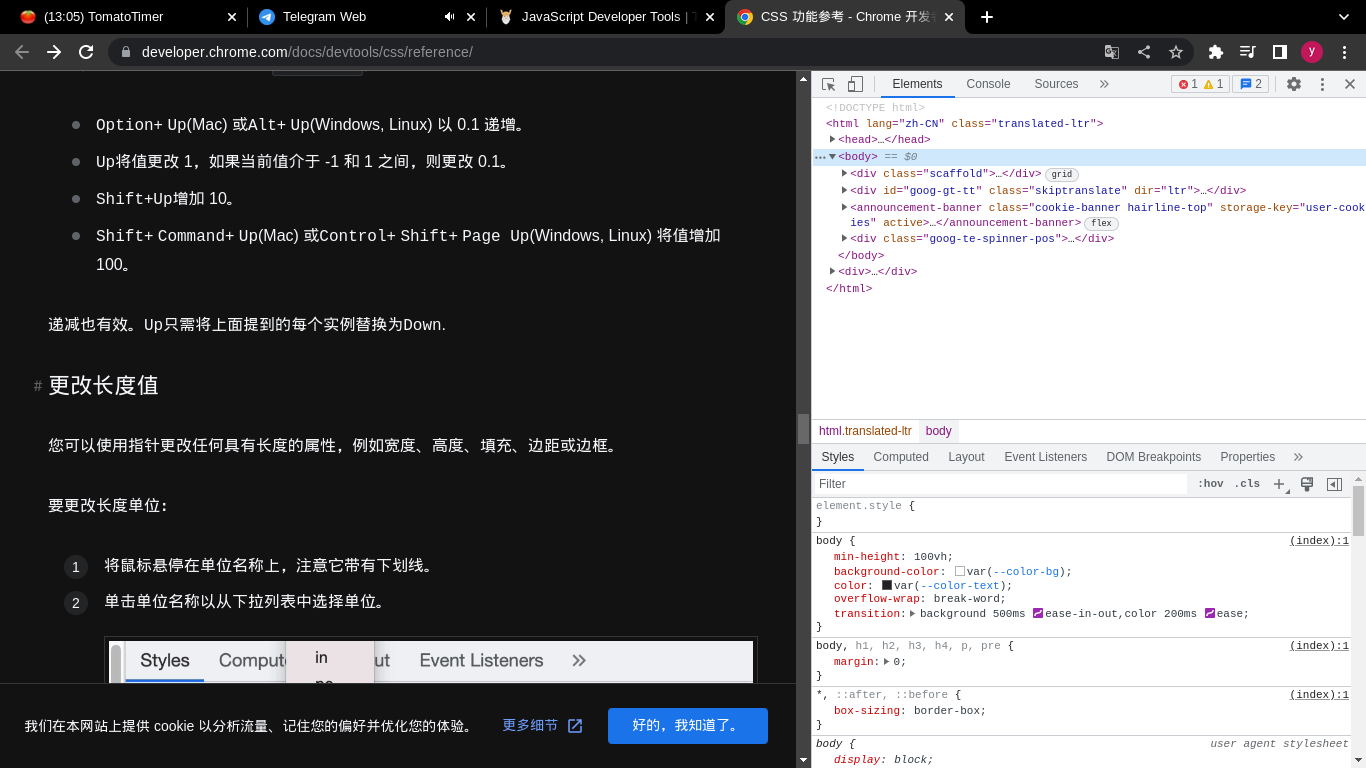Viewport: 1366px width, 768px height.
Task: Open the DevTools three-dot customize menu
Action: tap(1322, 84)
